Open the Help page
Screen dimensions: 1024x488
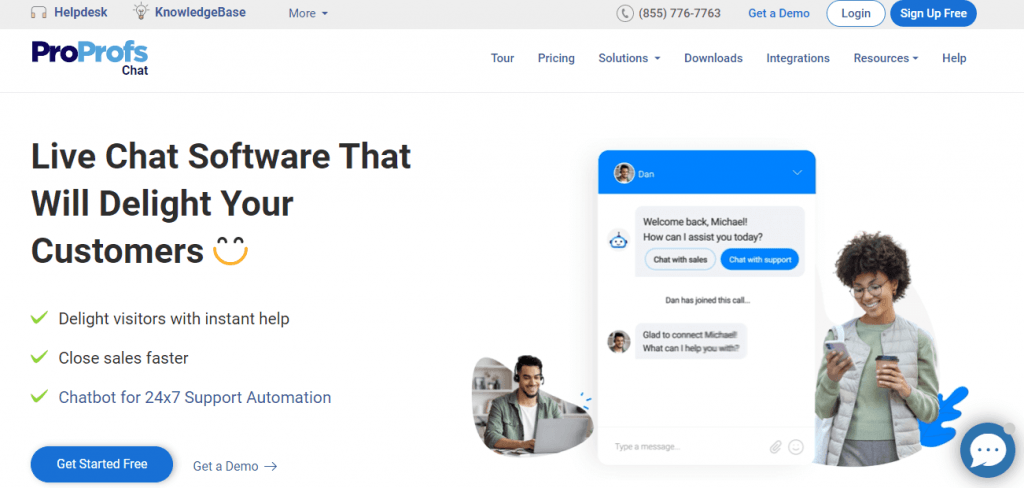(x=953, y=58)
